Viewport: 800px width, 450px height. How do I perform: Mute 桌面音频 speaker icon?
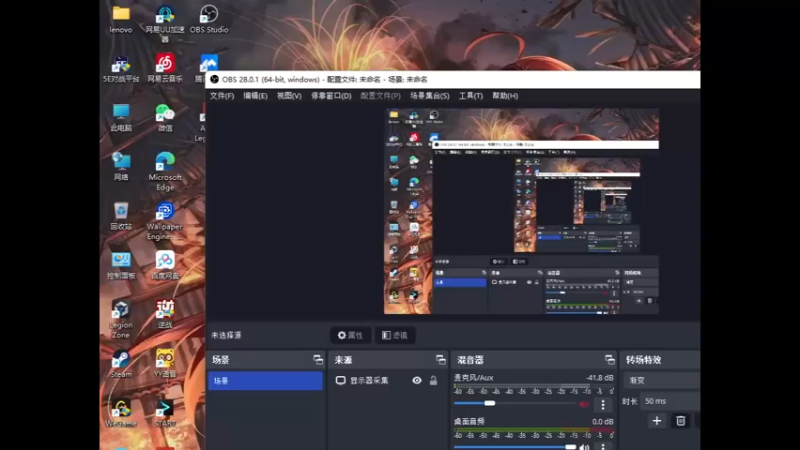click(584, 447)
